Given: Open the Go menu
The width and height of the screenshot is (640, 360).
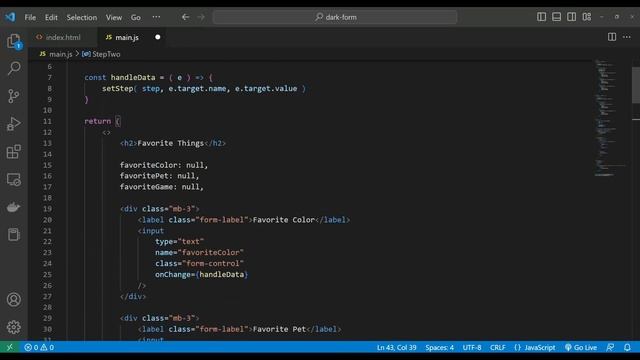Looking at the screenshot, I should (136, 17).
